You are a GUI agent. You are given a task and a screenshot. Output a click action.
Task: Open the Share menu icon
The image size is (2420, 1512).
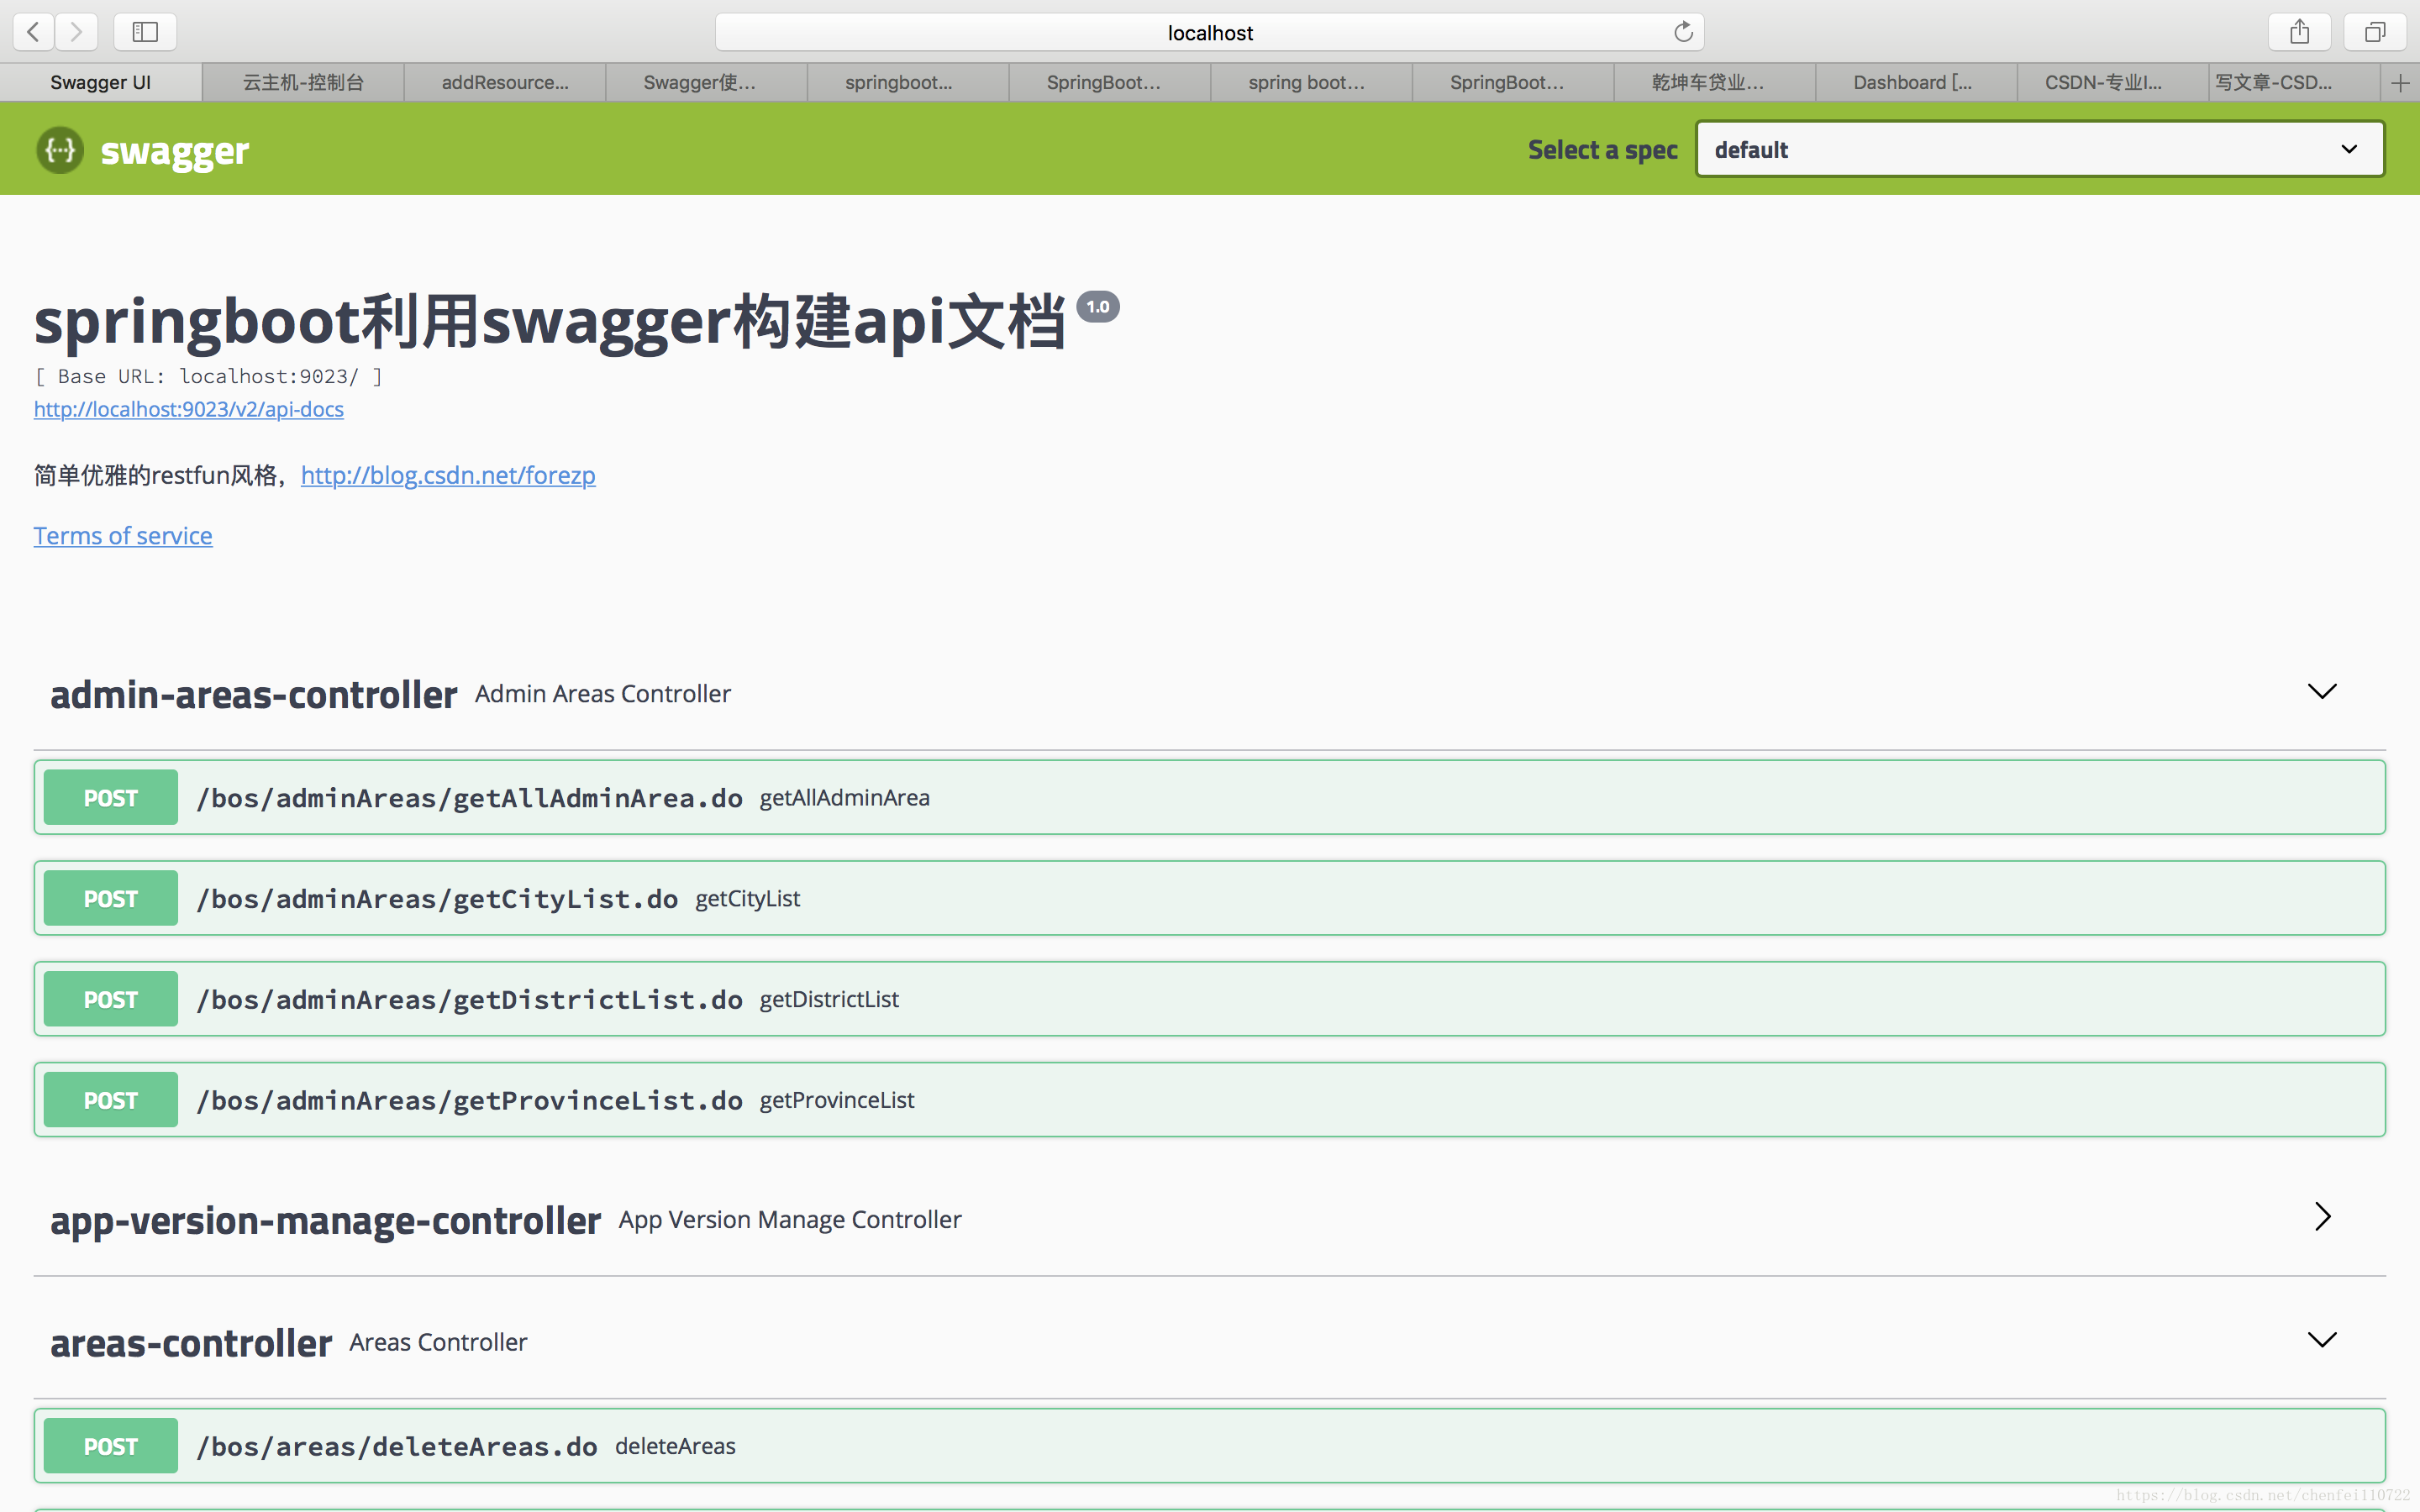tap(2300, 32)
